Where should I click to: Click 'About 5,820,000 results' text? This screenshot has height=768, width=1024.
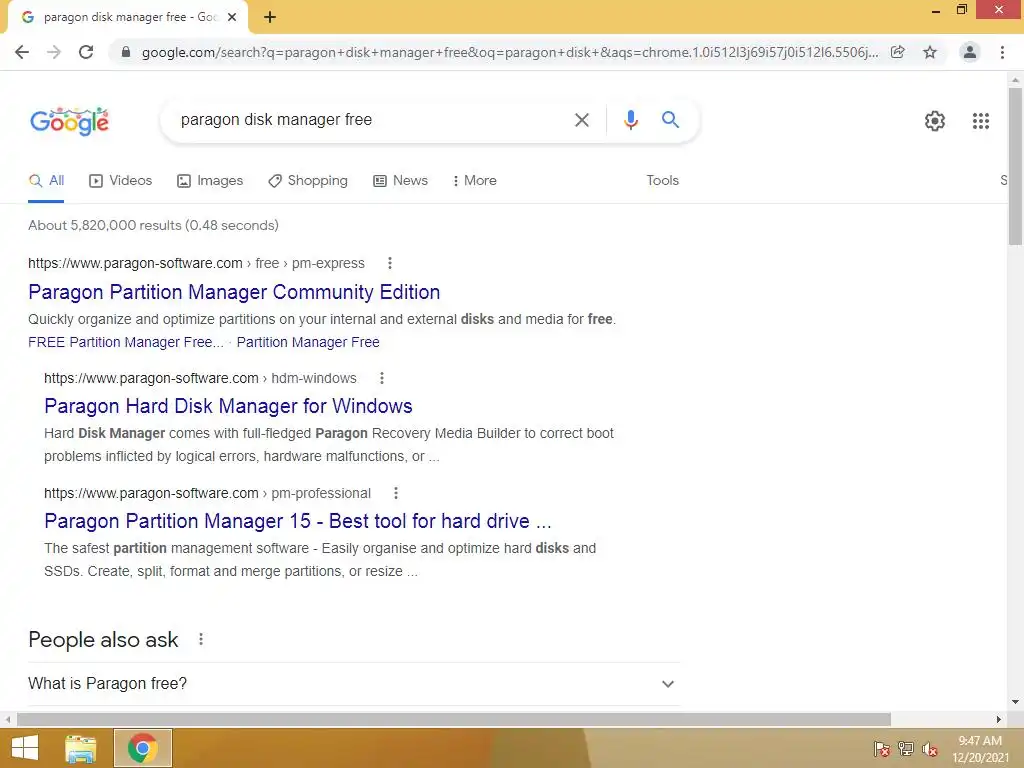click(153, 225)
